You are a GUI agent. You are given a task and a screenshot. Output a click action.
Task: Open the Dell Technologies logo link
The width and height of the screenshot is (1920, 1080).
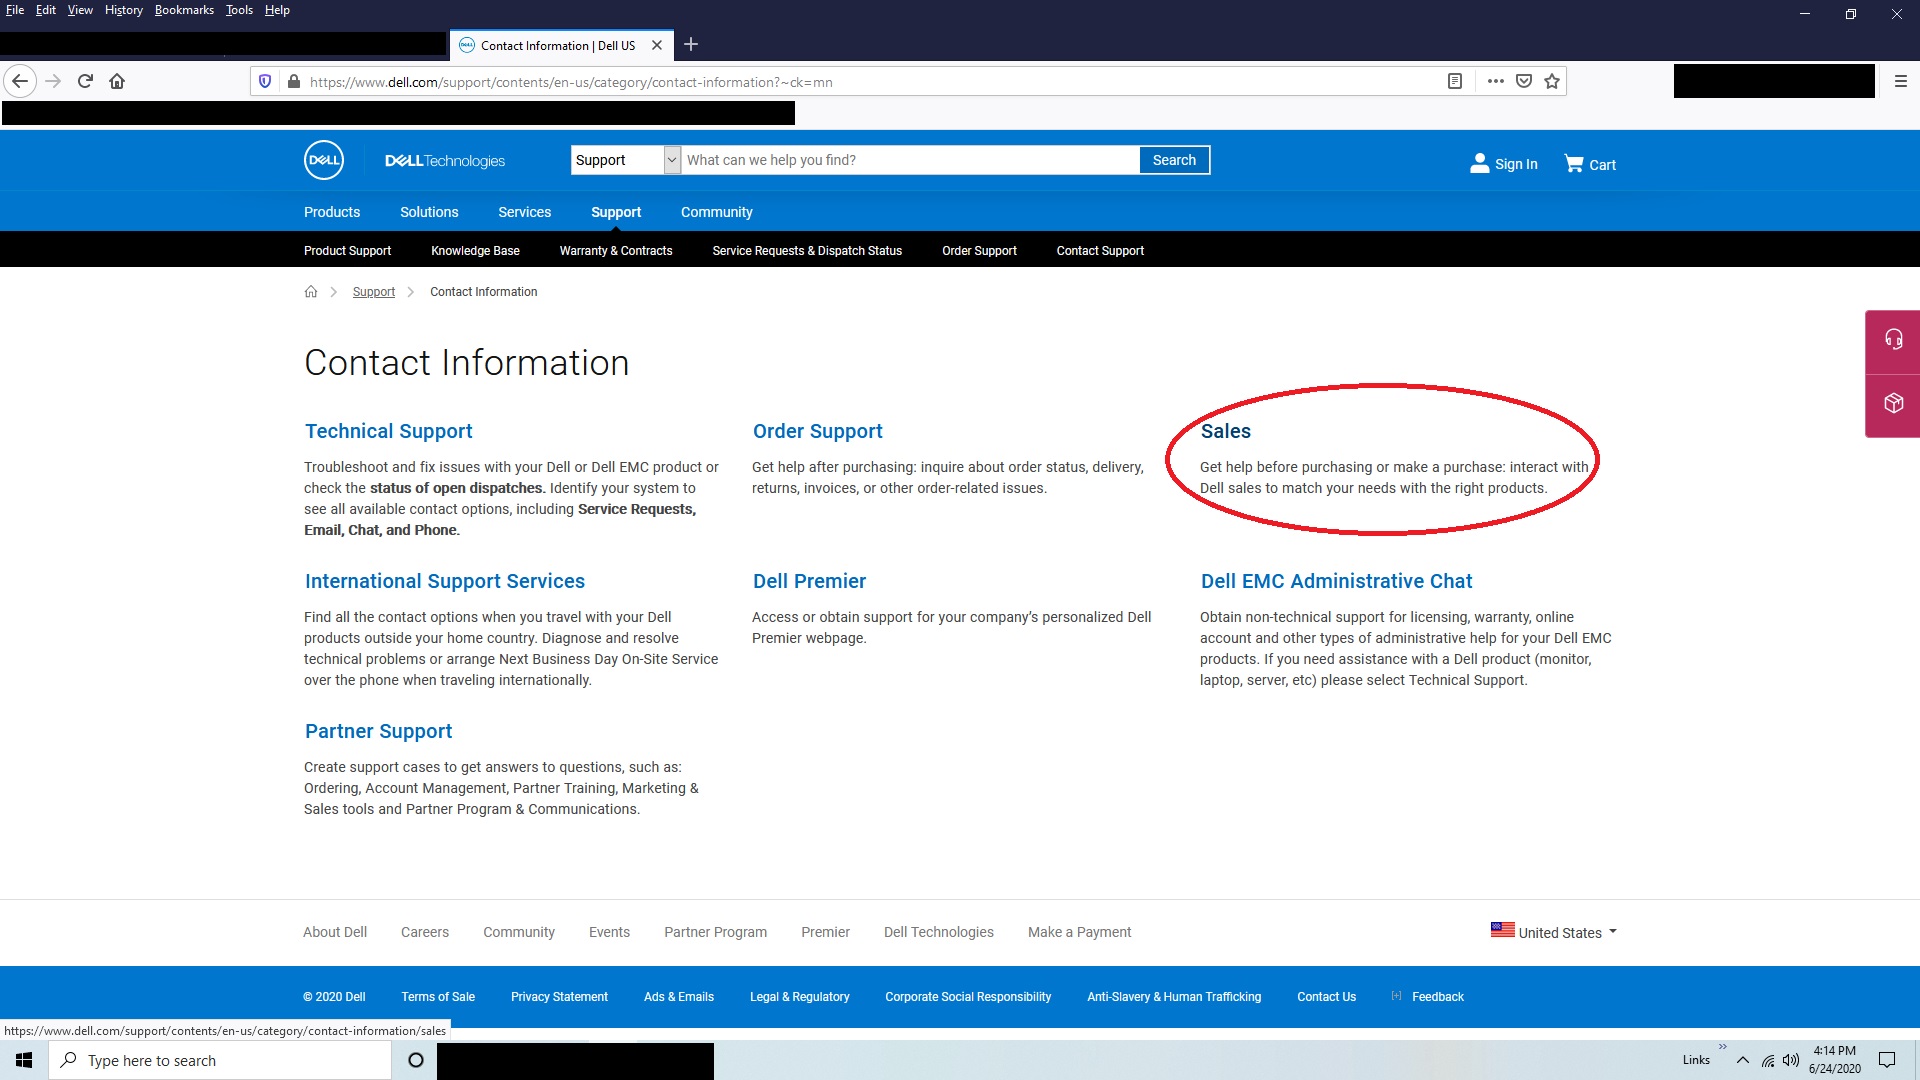click(x=445, y=161)
